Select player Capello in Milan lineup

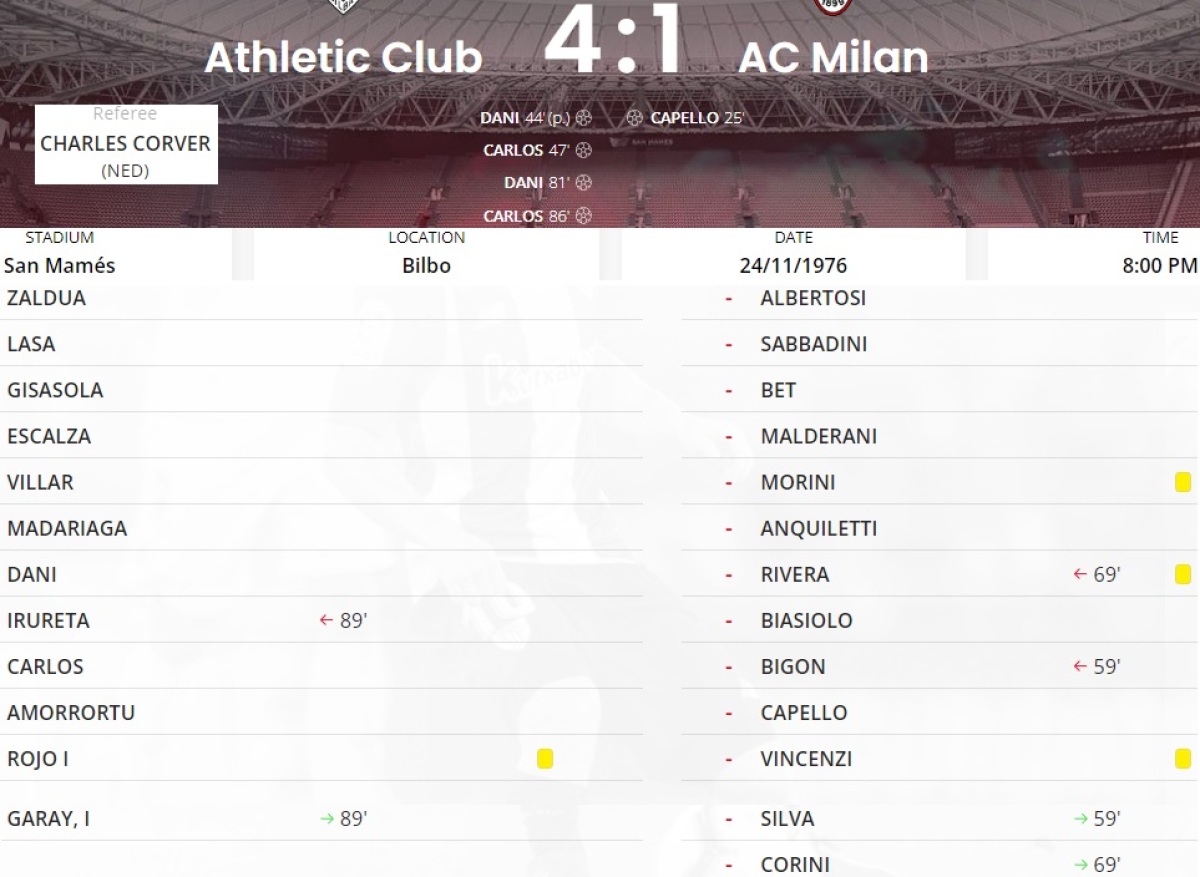(x=803, y=713)
